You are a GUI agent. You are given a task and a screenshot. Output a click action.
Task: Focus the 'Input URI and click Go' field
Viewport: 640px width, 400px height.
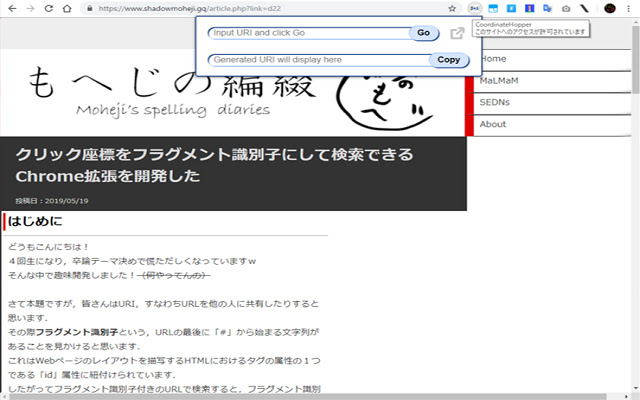(x=309, y=33)
